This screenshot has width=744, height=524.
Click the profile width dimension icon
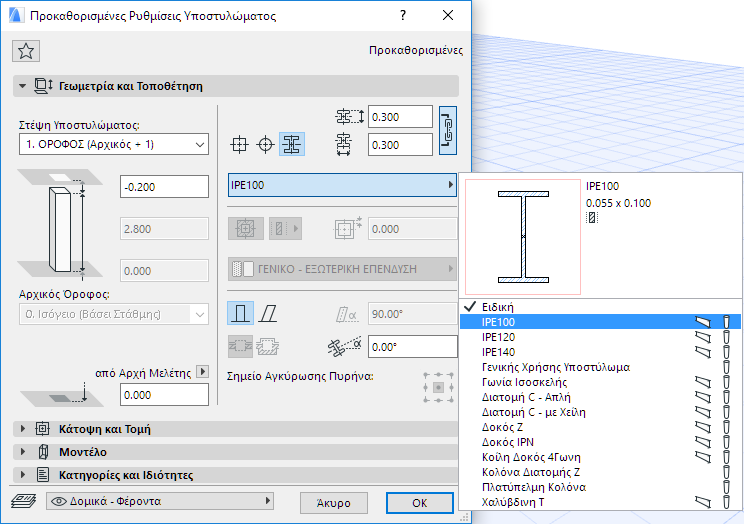[x=344, y=144]
